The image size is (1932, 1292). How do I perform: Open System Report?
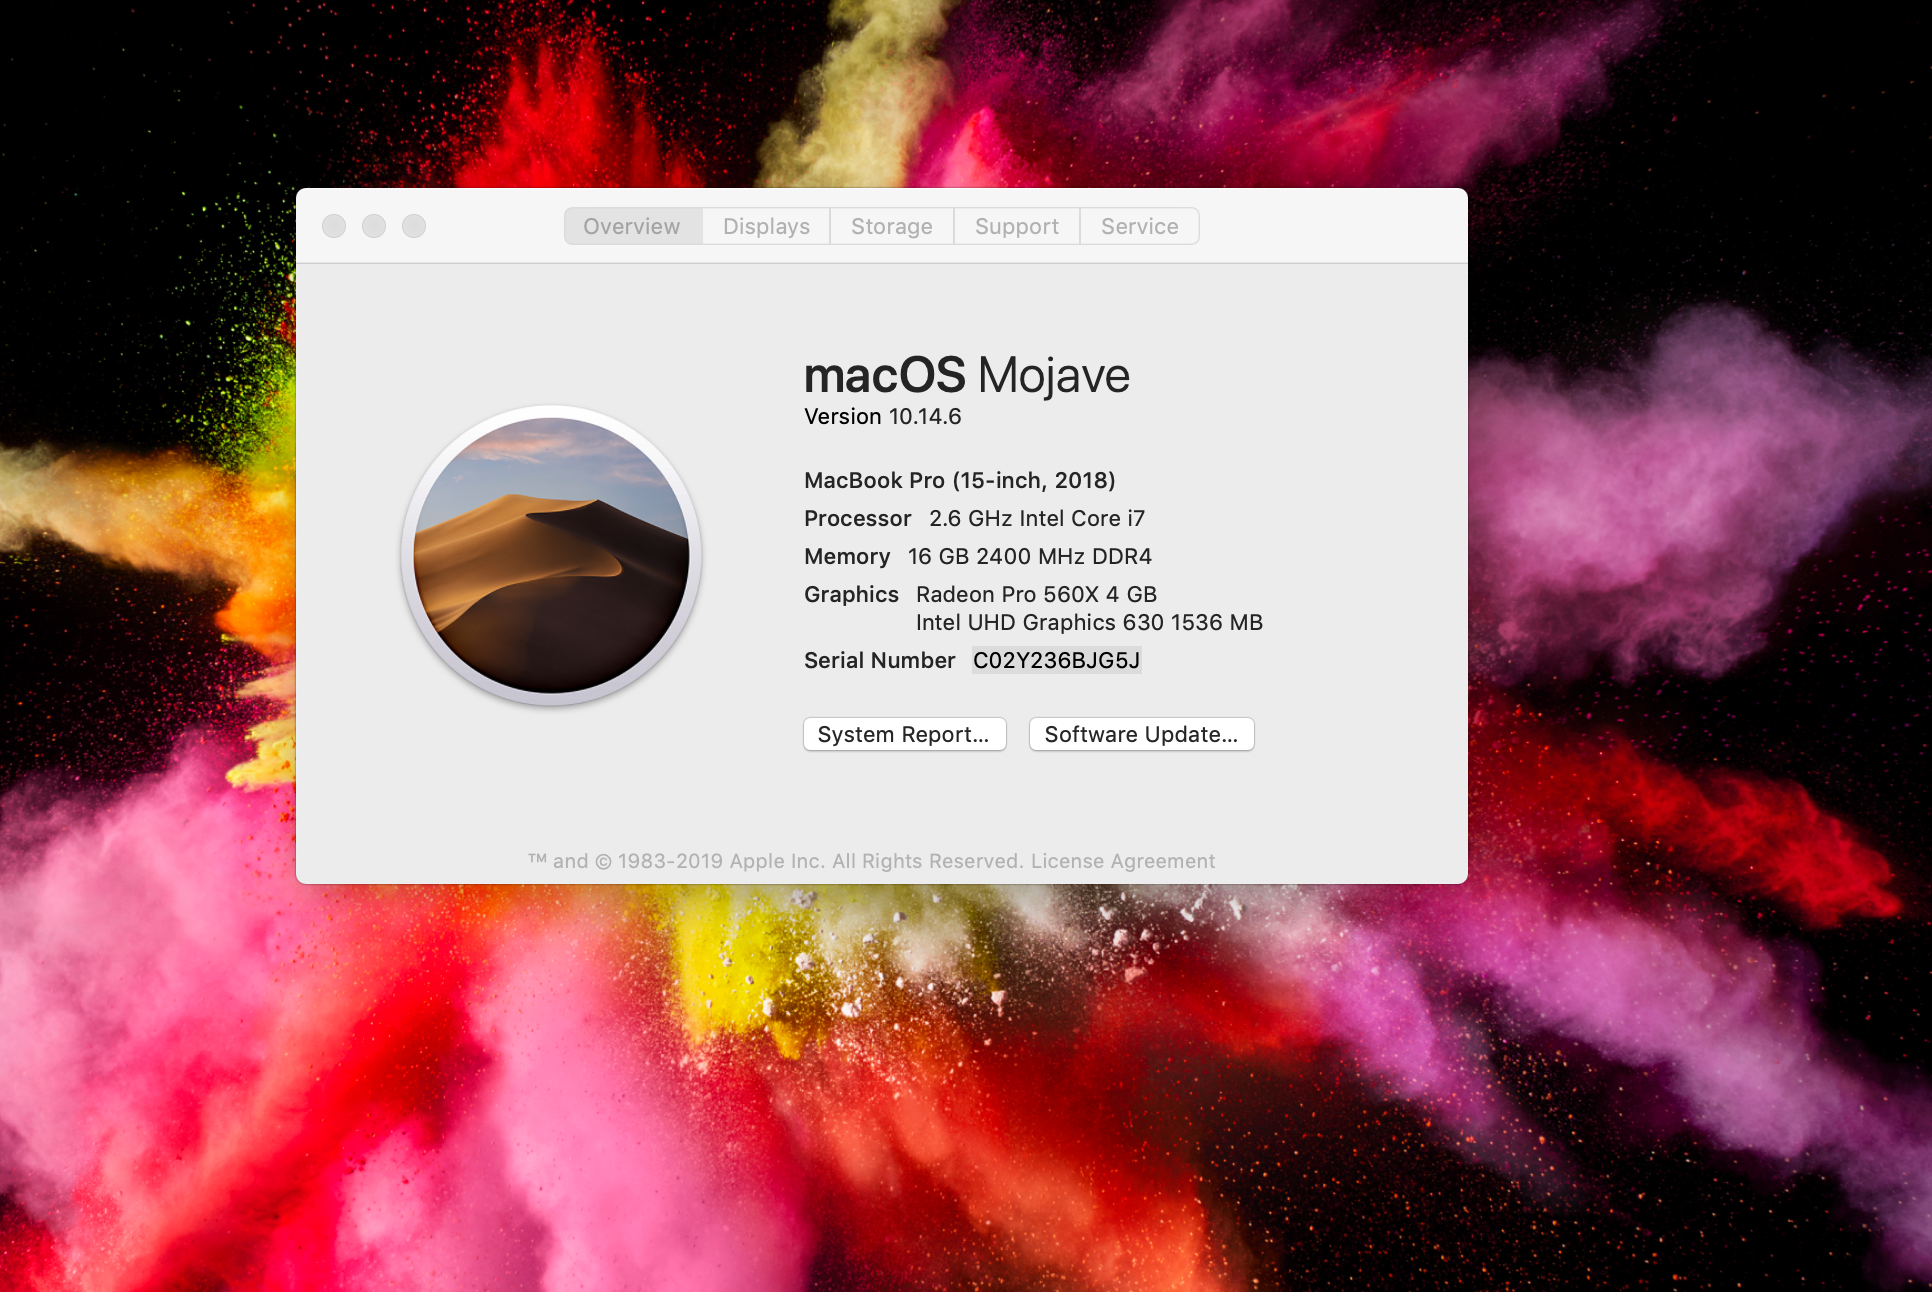(x=904, y=734)
